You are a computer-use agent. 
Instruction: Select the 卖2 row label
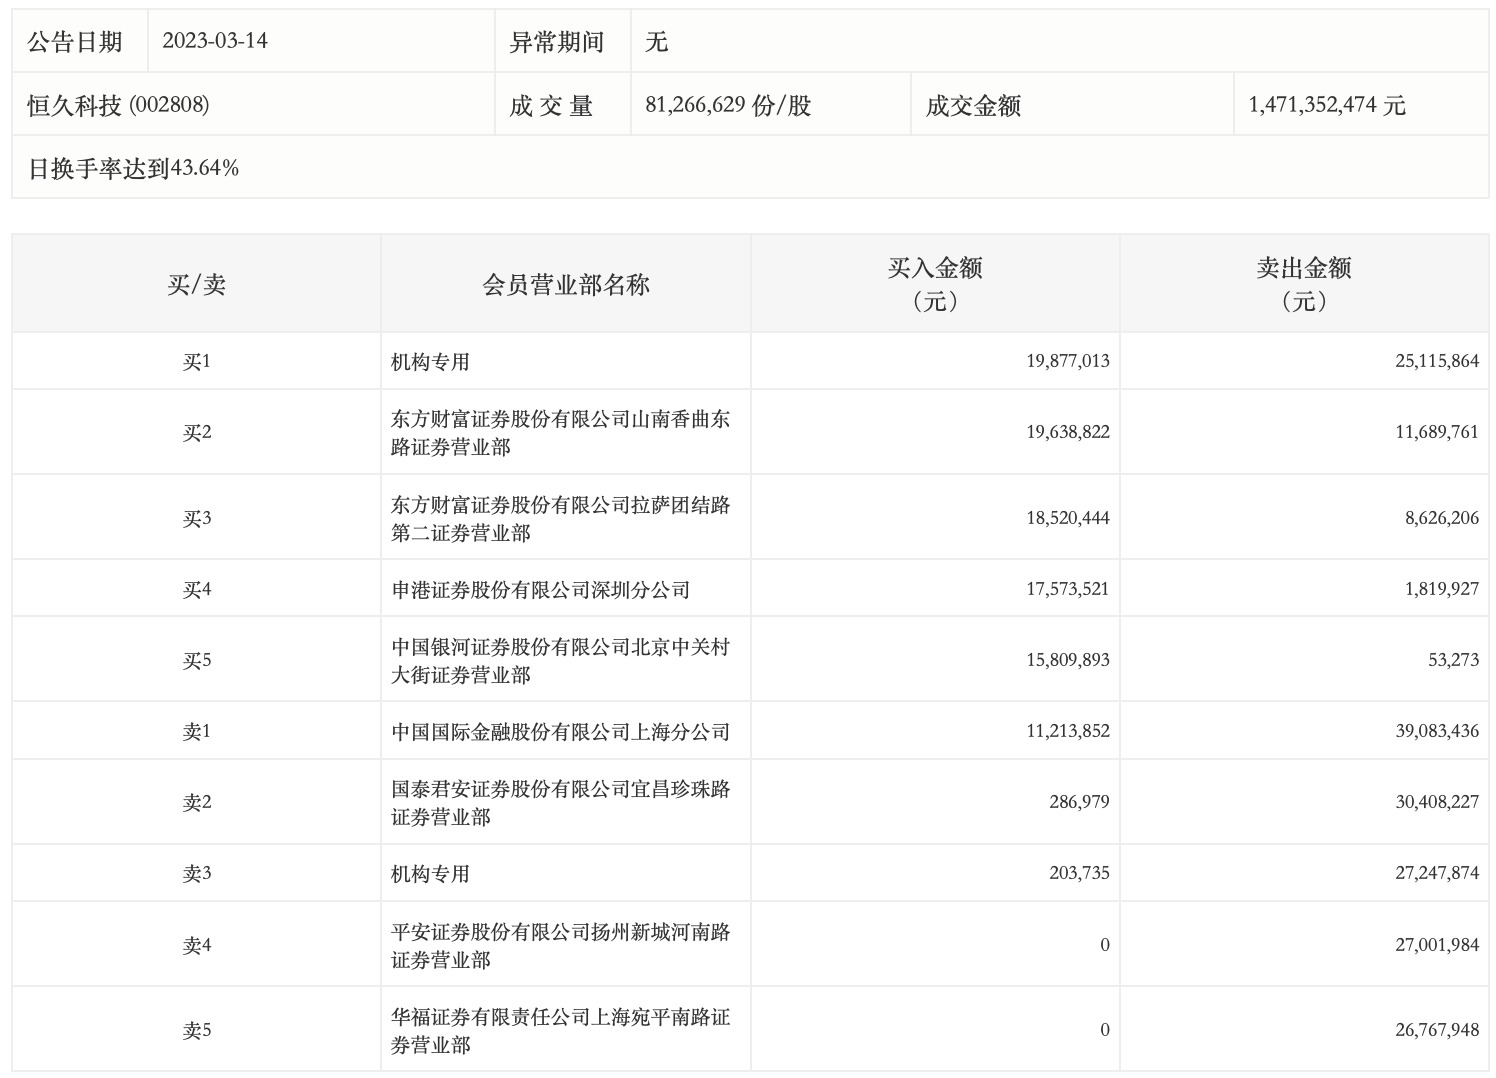[196, 803]
